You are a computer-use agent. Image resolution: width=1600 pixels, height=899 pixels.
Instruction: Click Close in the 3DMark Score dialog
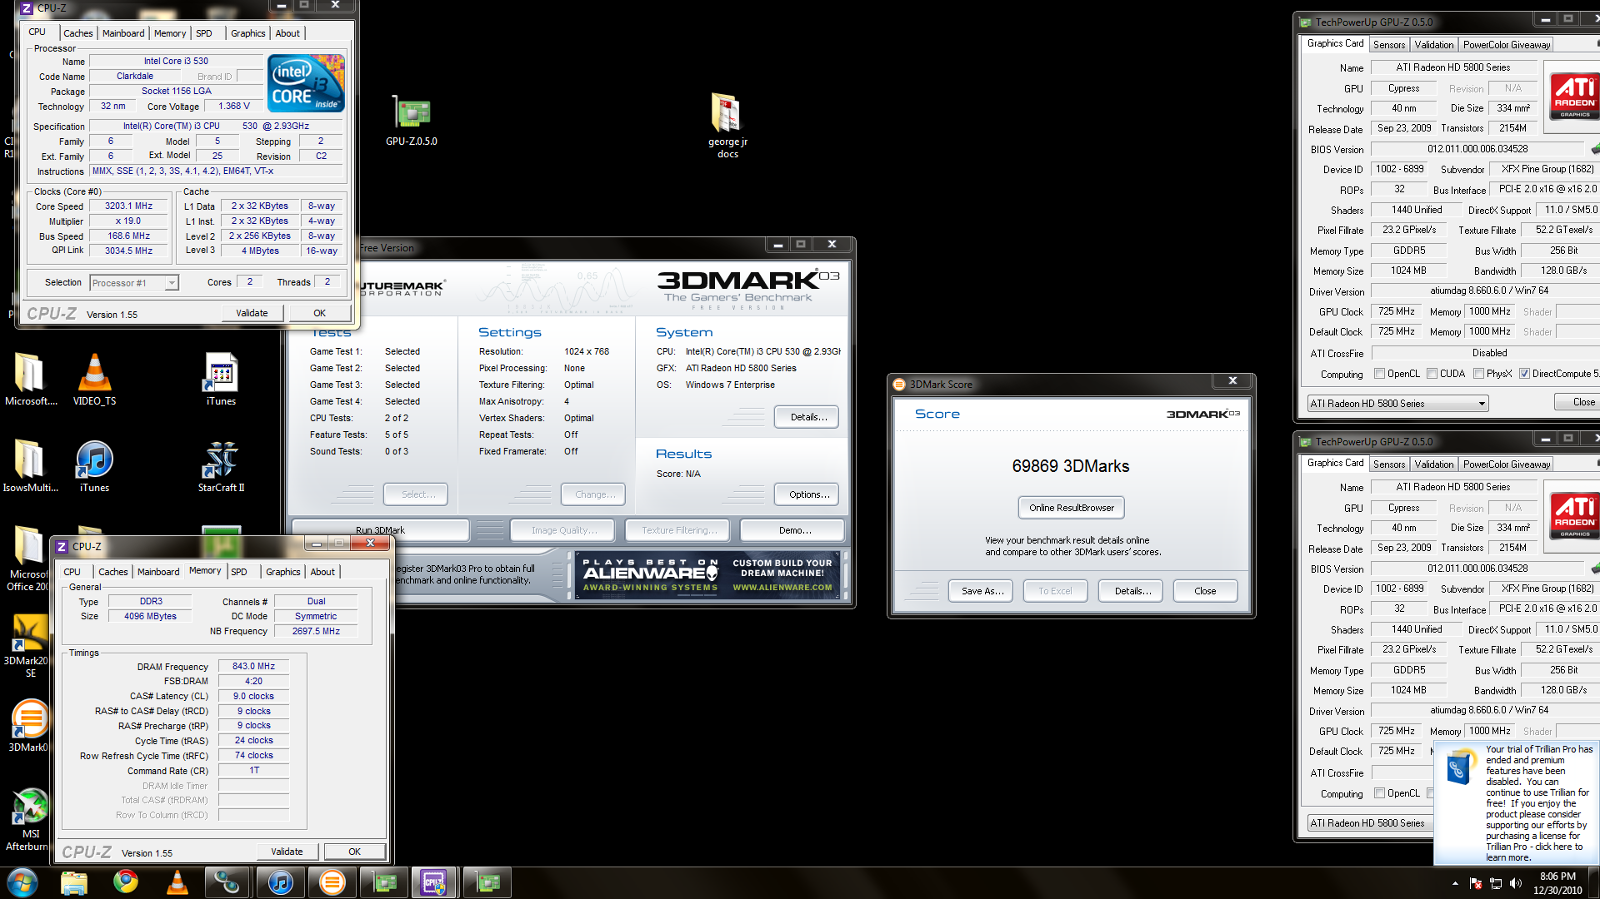[1205, 591]
